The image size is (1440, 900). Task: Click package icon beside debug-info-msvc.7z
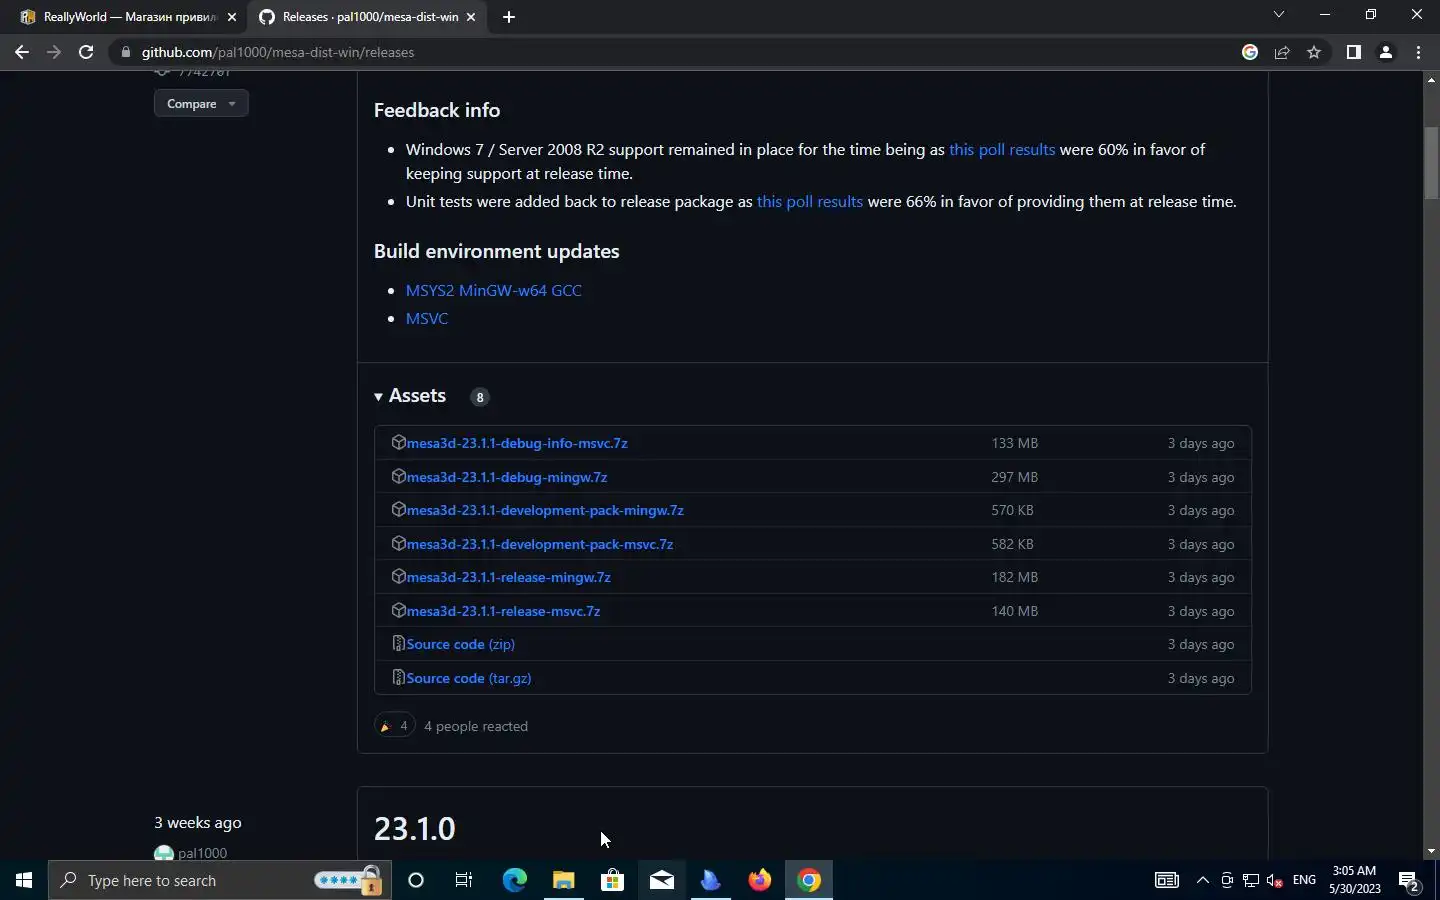398,442
